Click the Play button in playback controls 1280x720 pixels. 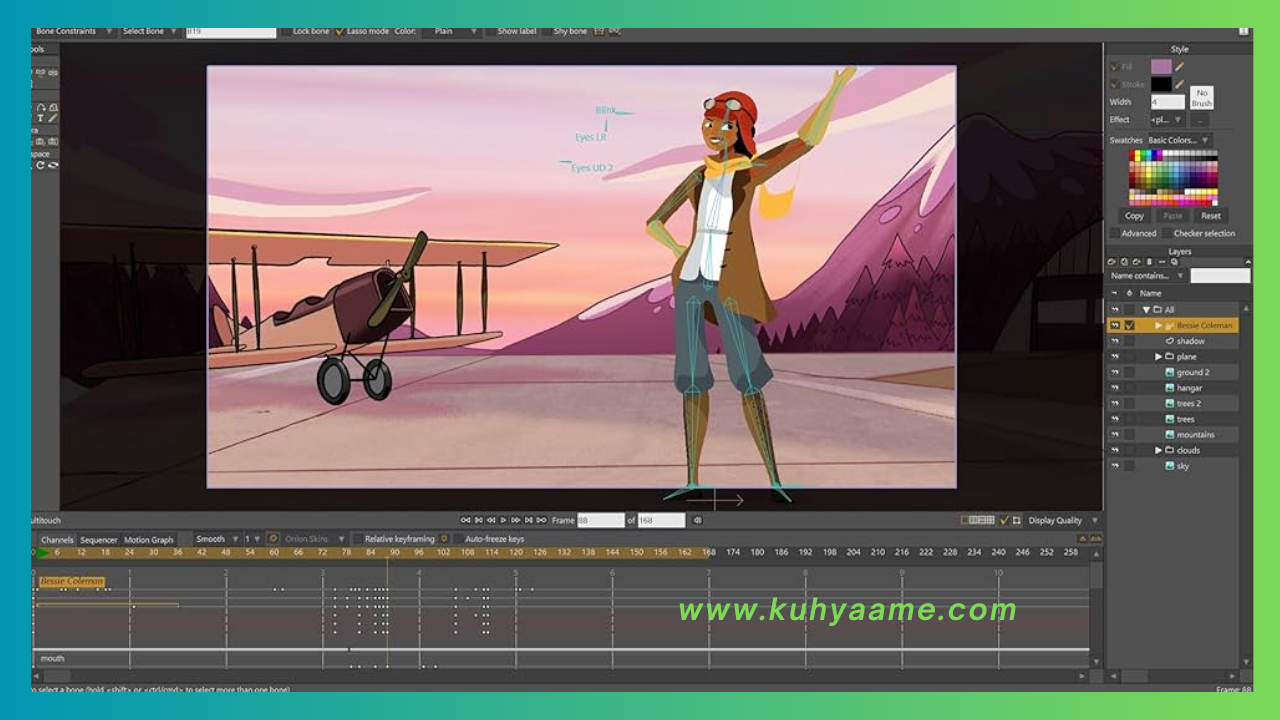503,520
